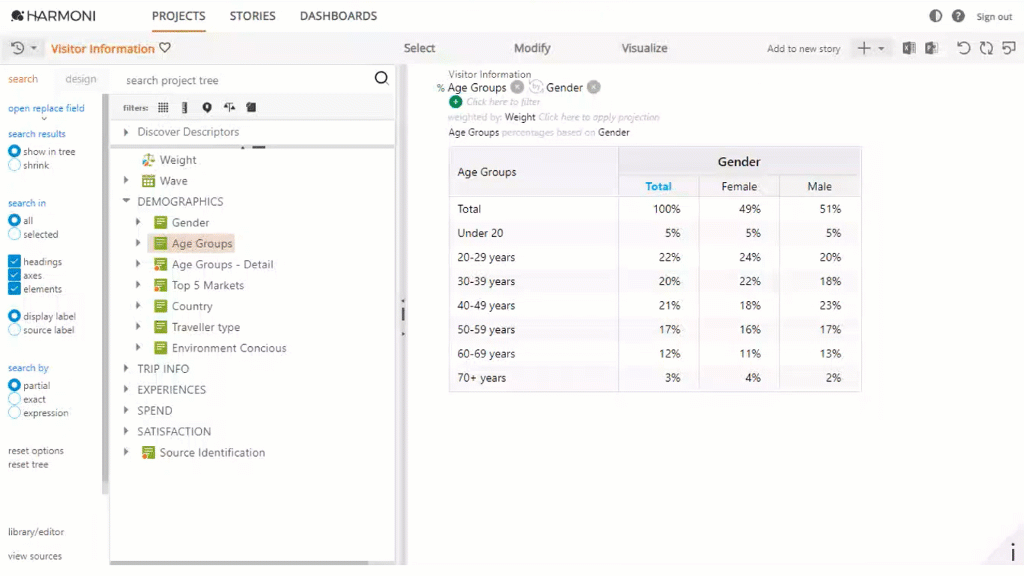This screenshot has height=576, width=1024.
Task: Export the table to PowerPoint
Action: [931, 48]
